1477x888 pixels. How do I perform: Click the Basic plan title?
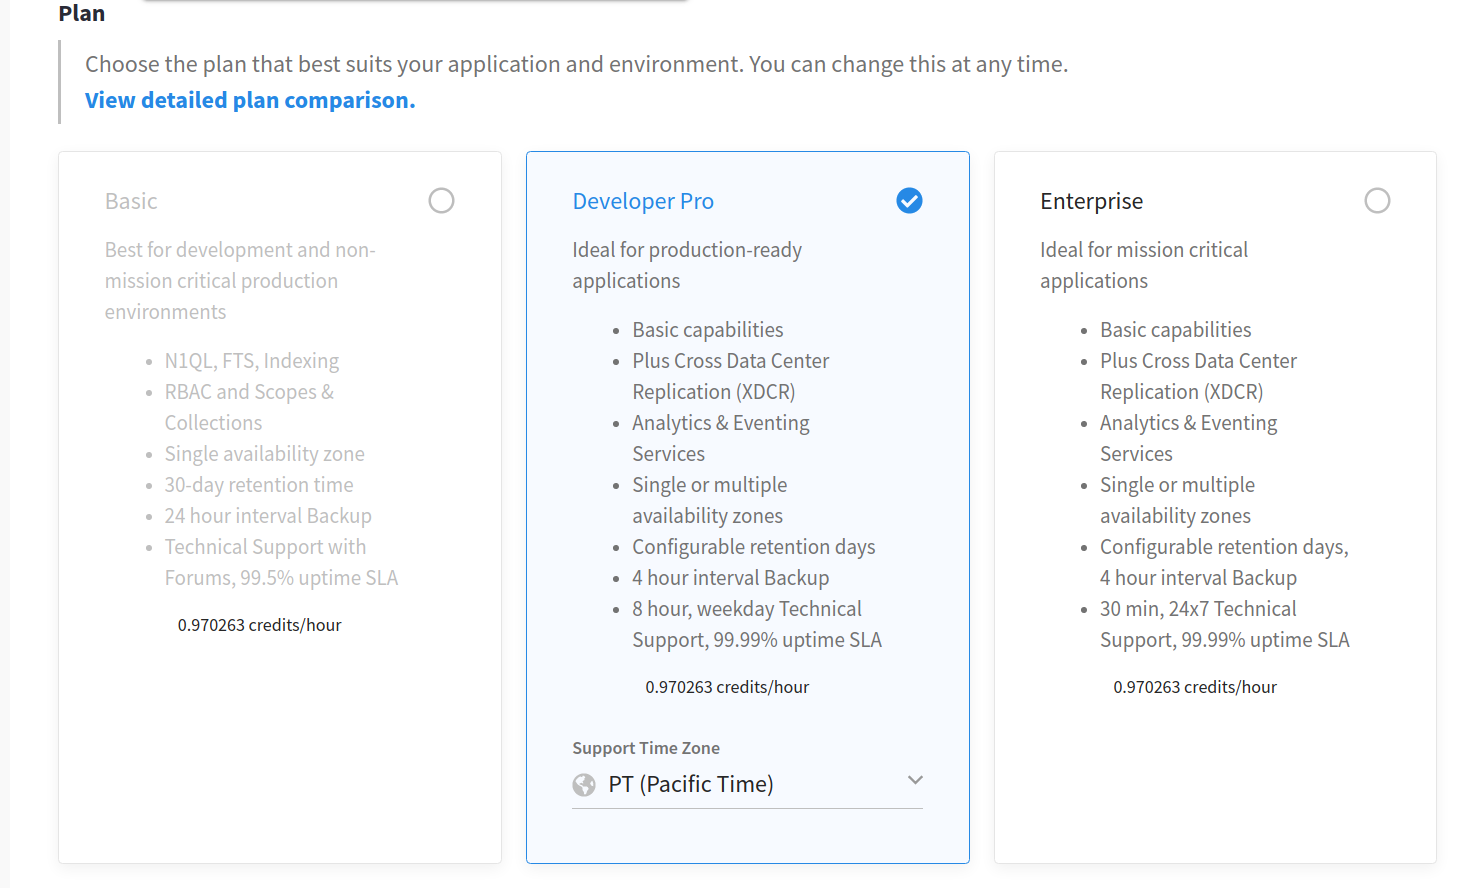[130, 200]
